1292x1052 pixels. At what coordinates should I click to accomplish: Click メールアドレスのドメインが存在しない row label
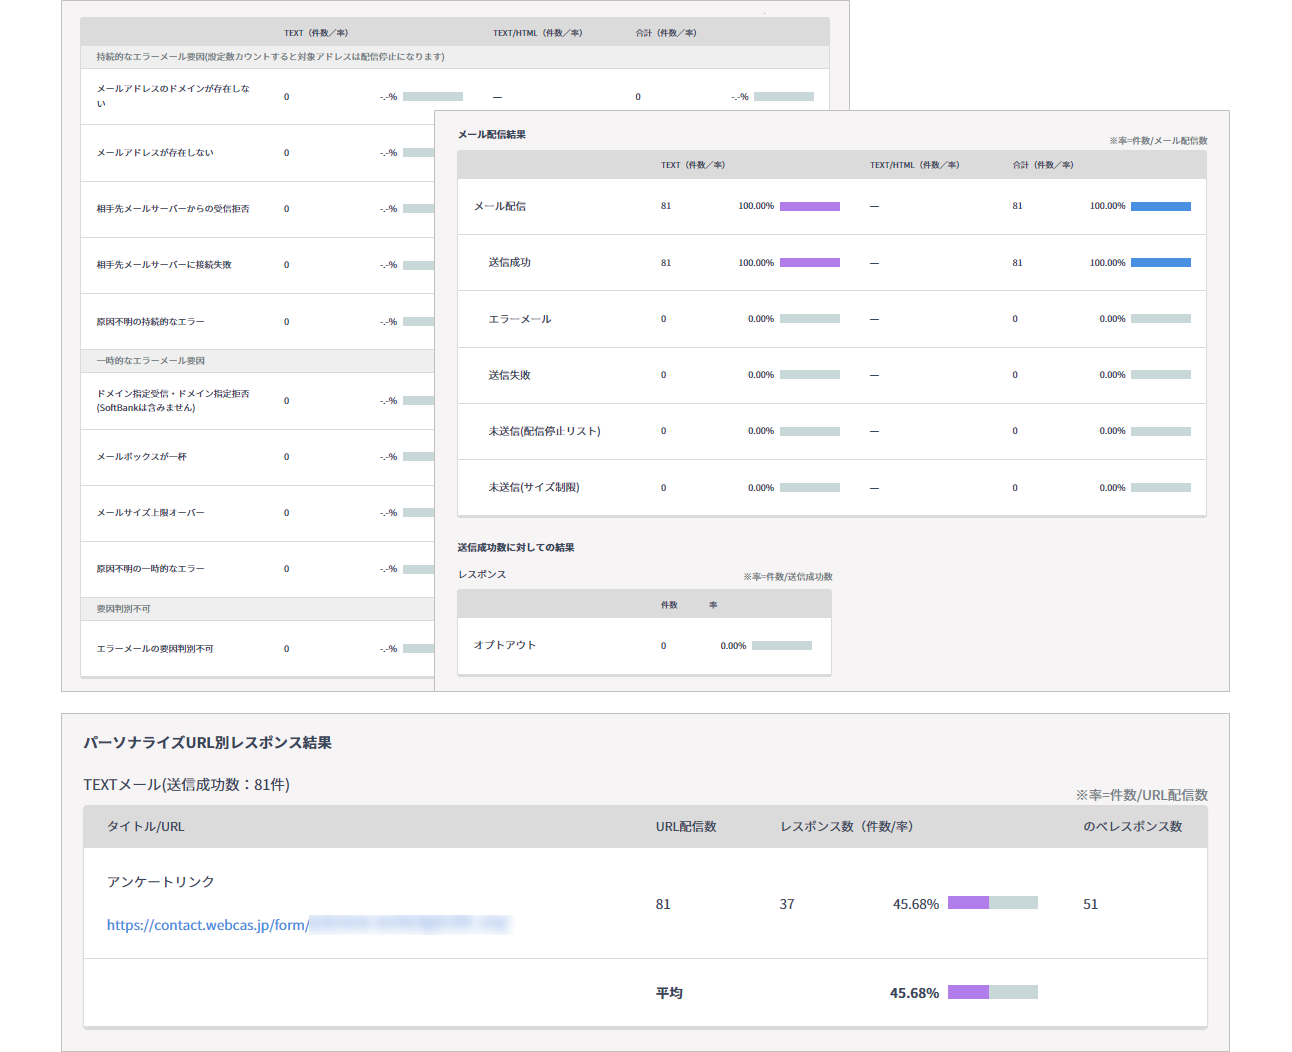tap(172, 96)
